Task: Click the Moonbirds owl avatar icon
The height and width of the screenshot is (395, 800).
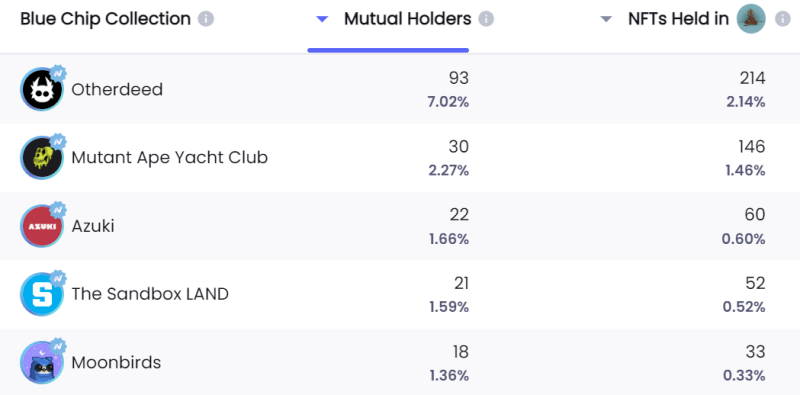Action: [x=42, y=363]
